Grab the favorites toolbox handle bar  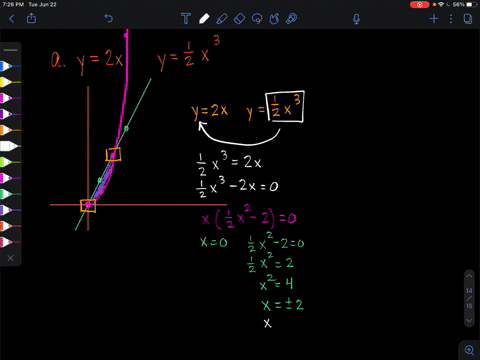pyautogui.click(x=11, y=50)
